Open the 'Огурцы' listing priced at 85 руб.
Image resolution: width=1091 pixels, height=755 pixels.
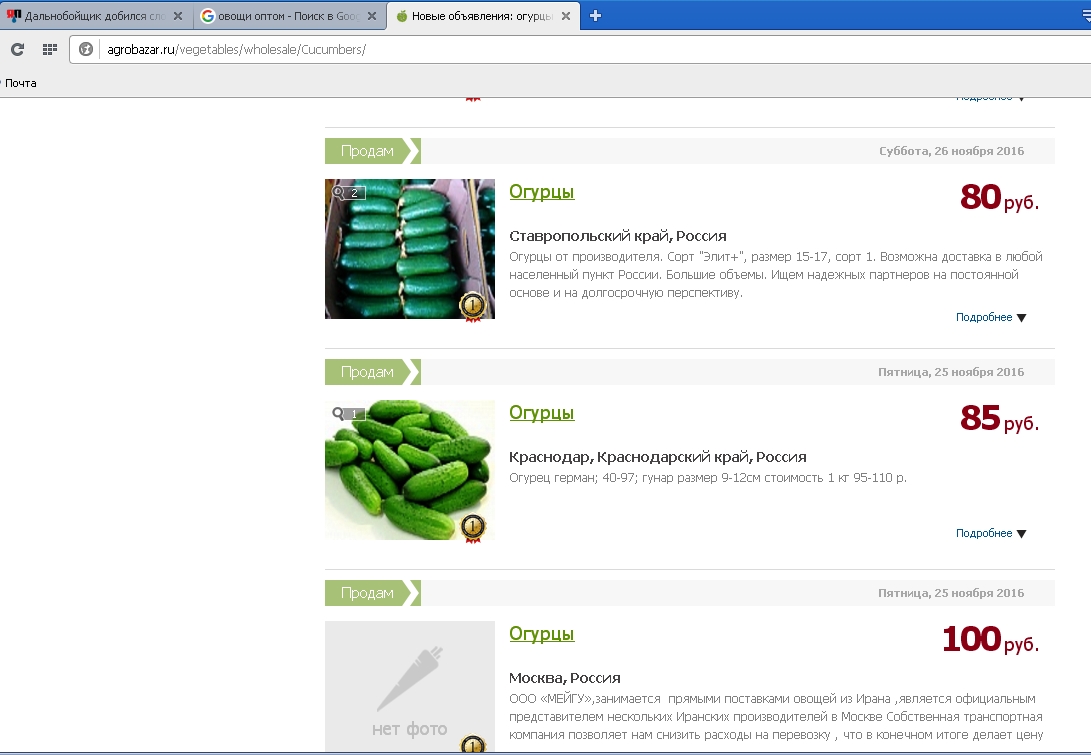(x=541, y=413)
